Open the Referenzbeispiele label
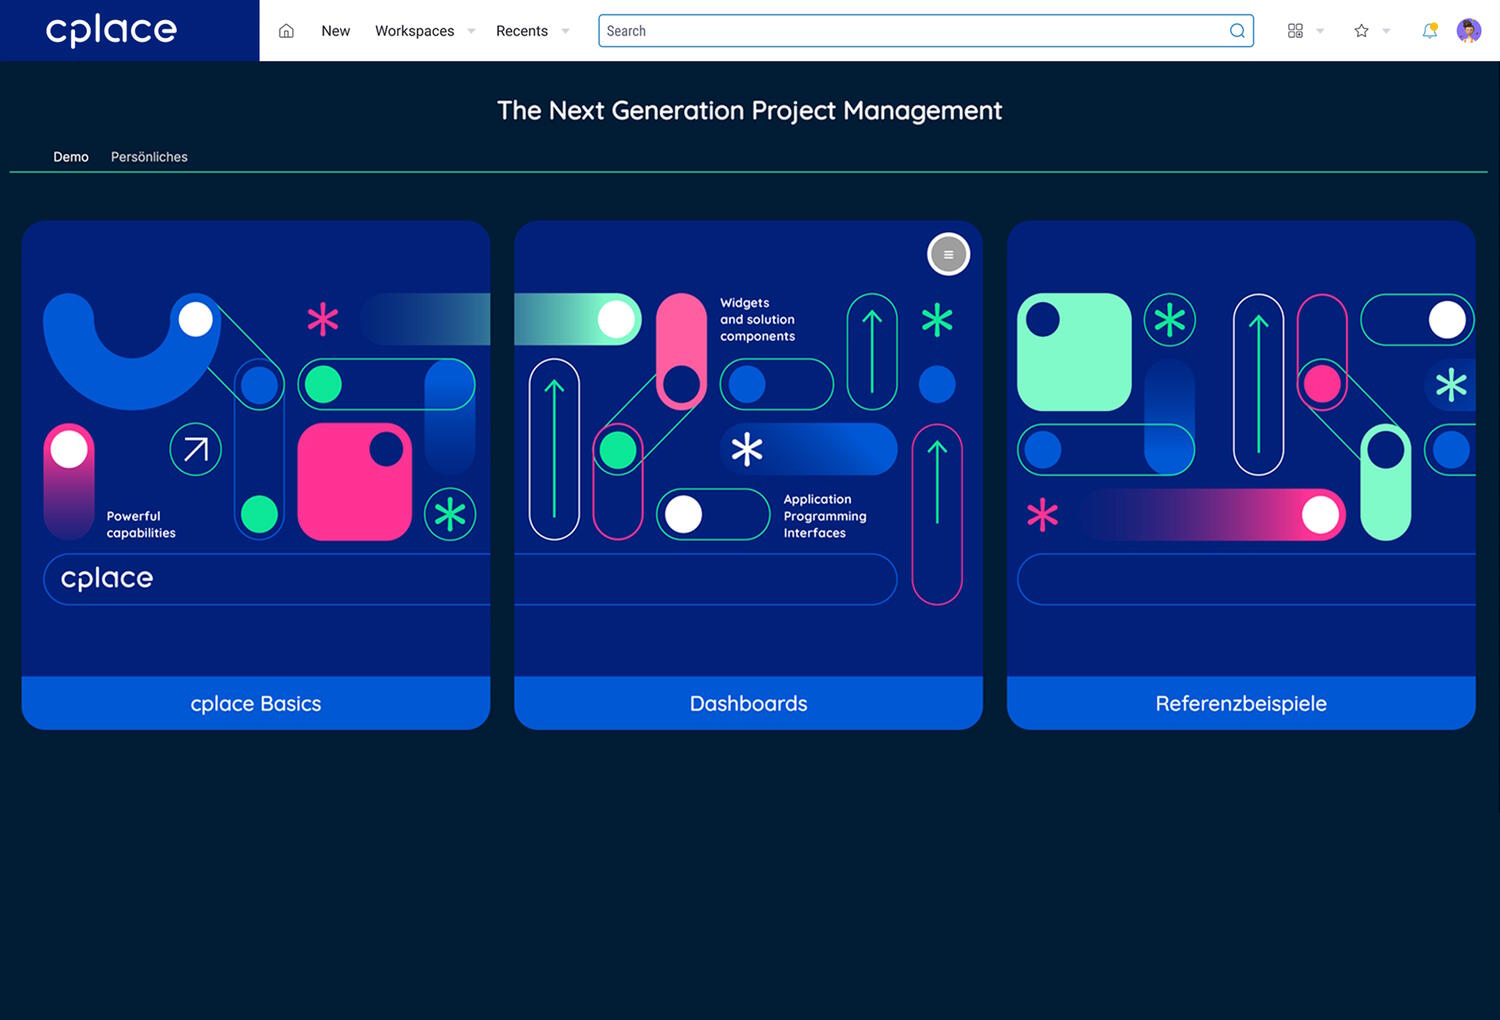 1241,703
